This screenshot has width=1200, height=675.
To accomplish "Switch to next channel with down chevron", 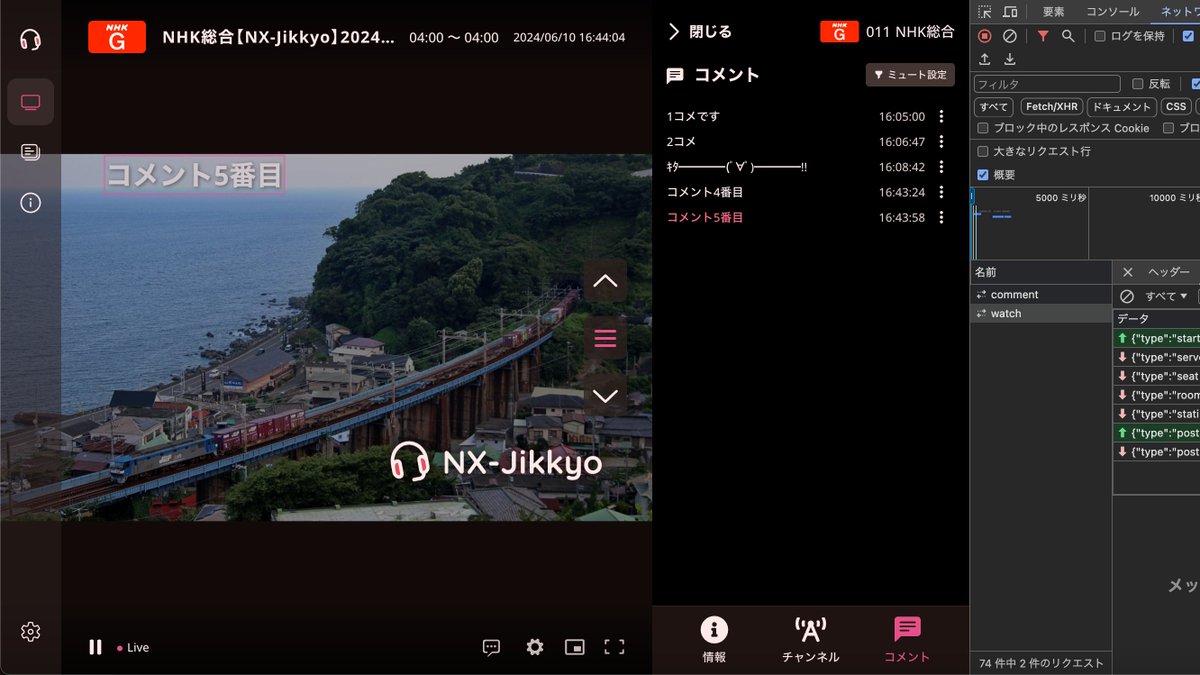I will [x=605, y=396].
